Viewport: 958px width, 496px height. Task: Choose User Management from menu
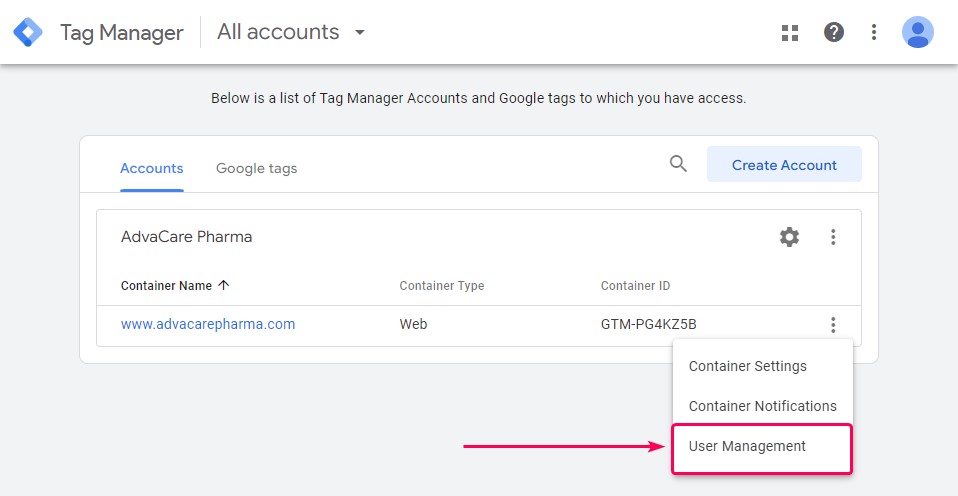762,449
